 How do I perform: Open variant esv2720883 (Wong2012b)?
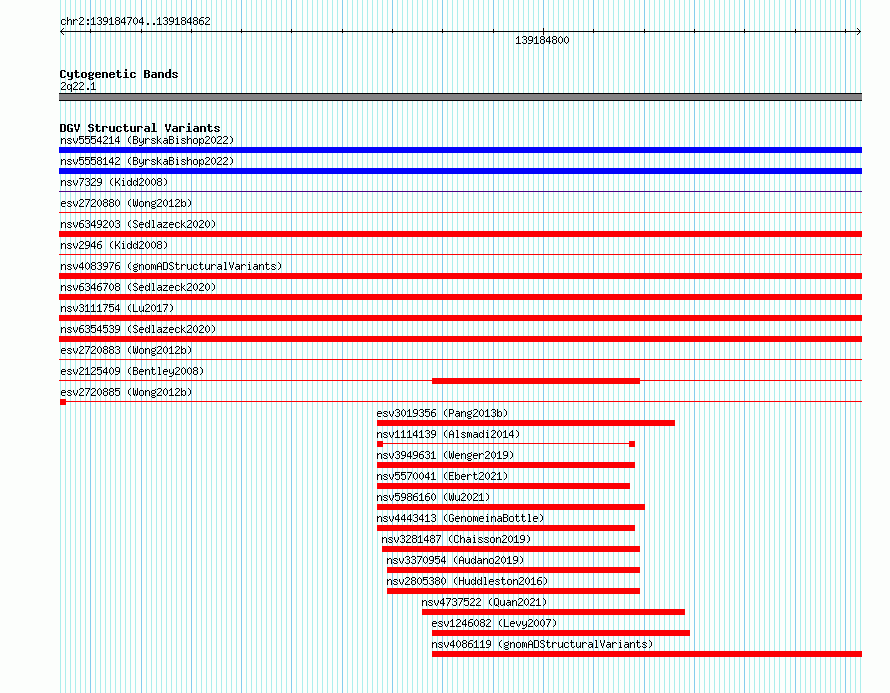coord(126,350)
